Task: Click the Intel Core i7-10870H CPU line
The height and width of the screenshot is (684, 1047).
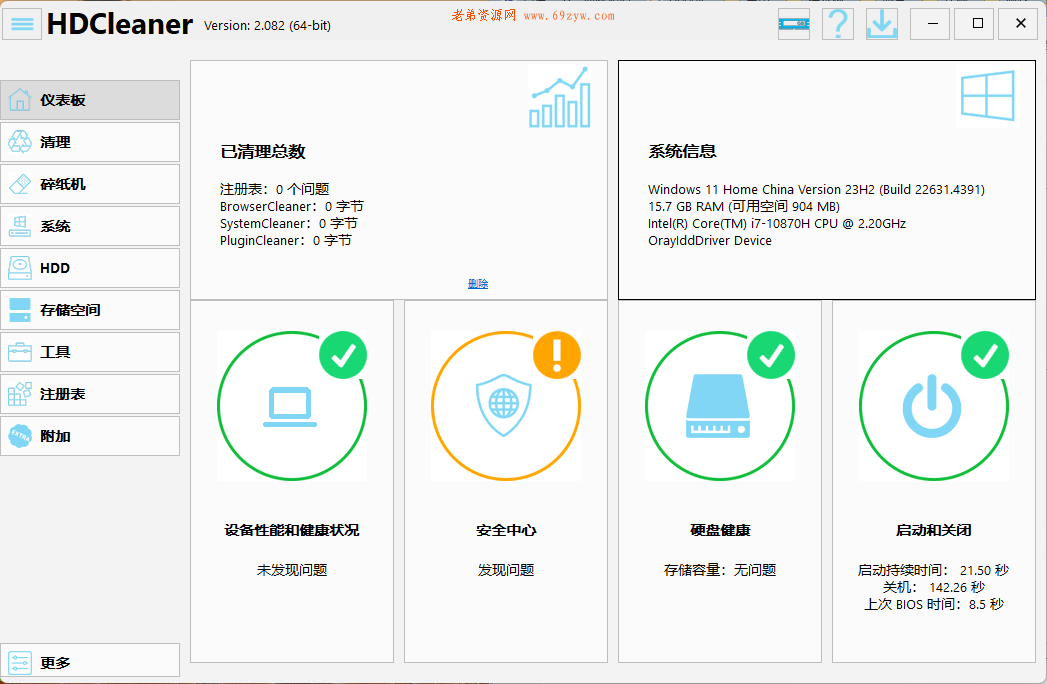Action: click(777, 224)
